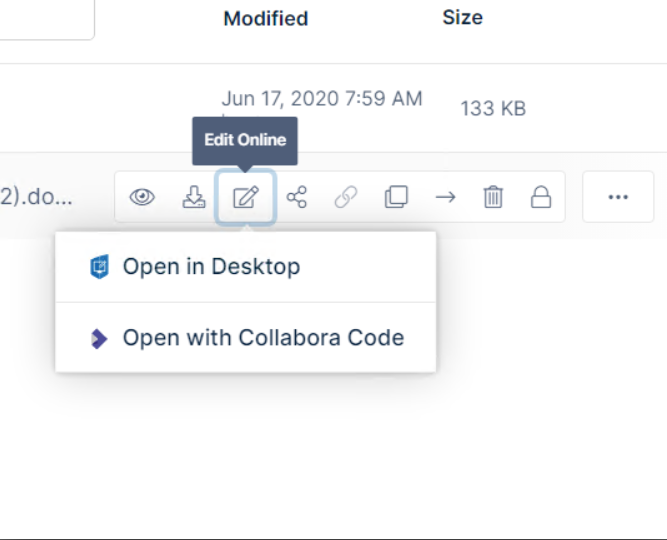Copy the file using the copy icon
Image resolution: width=667 pixels, height=540 pixels.
point(396,197)
